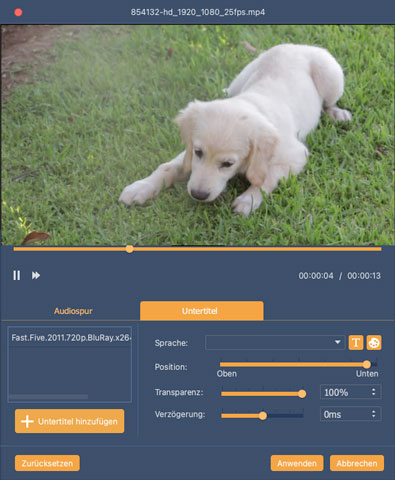
Task: Click the Position slider handle near Unten
Action: click(x=367, y=364)
